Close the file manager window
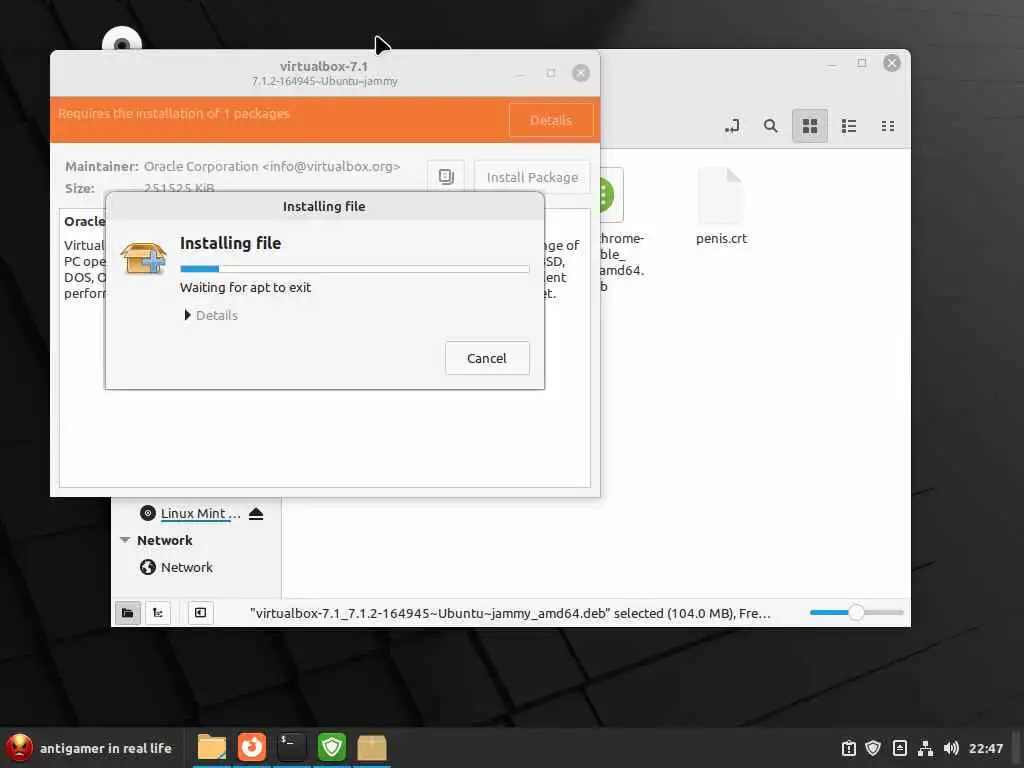The image size is (1024, 768). point(891,63)
